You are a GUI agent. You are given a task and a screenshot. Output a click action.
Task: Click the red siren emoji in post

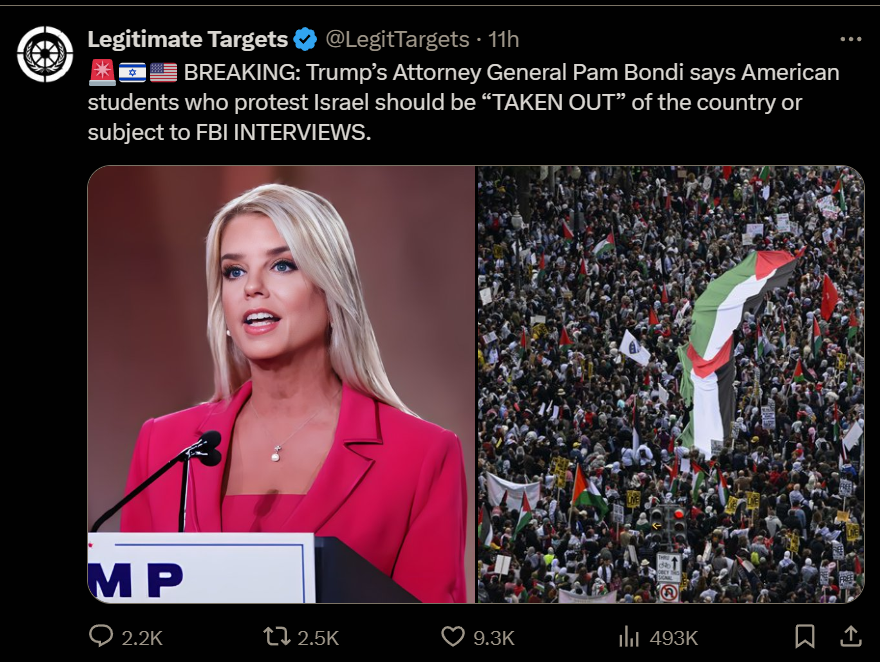click(x=102, y=72)
